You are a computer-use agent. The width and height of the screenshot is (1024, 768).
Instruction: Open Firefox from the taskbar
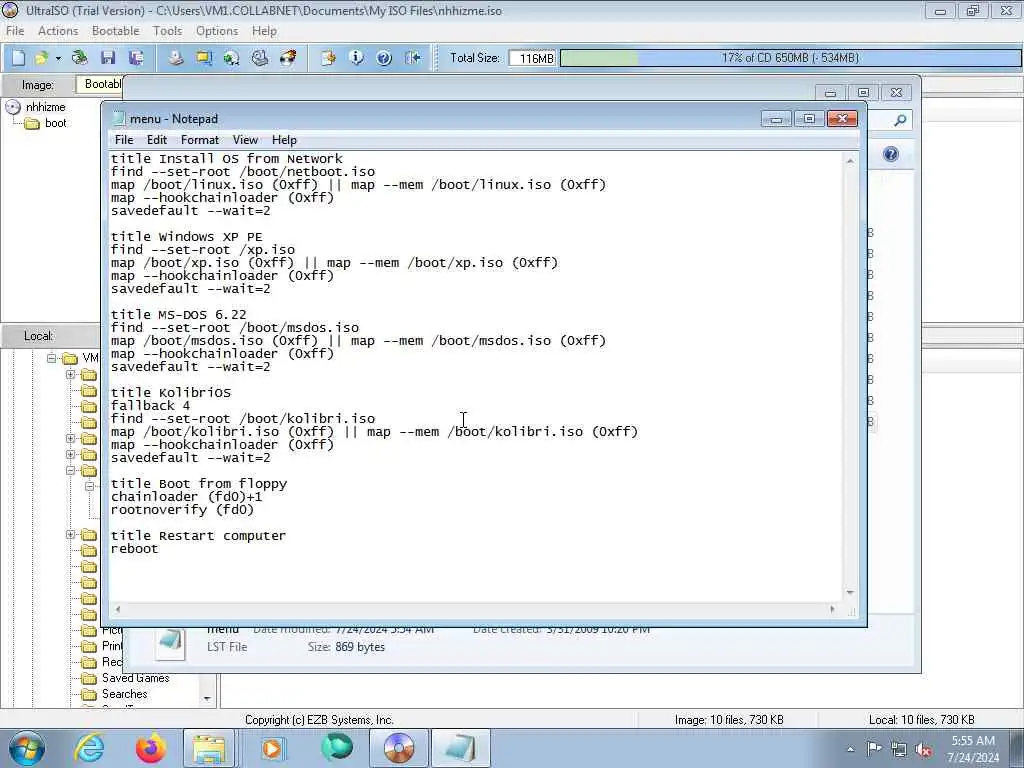(150, 748)
